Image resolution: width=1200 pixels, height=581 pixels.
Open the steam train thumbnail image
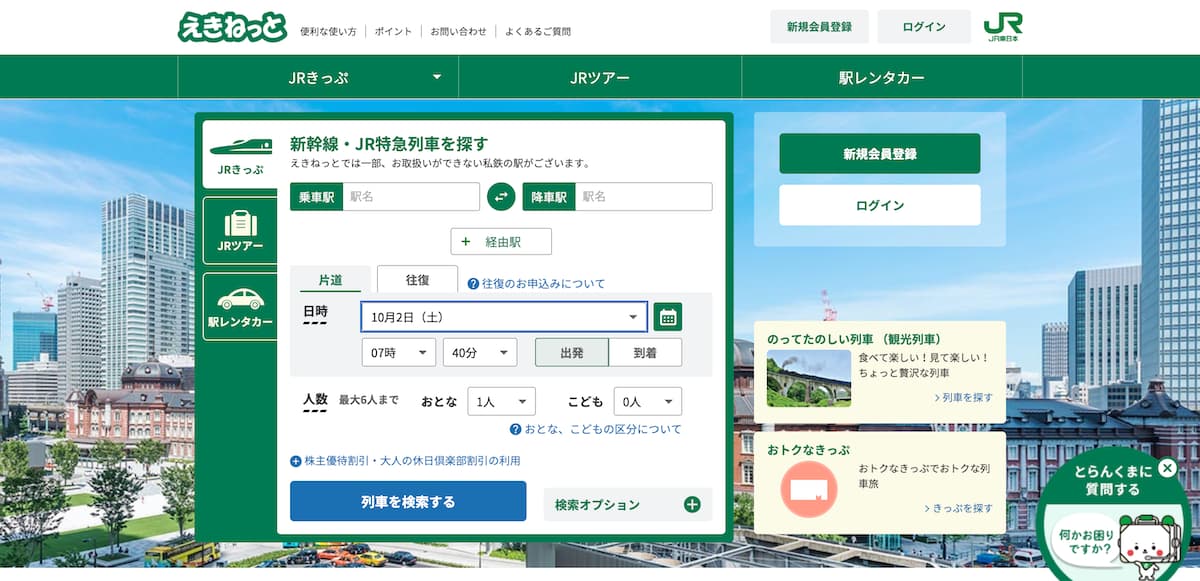(809, 378)
